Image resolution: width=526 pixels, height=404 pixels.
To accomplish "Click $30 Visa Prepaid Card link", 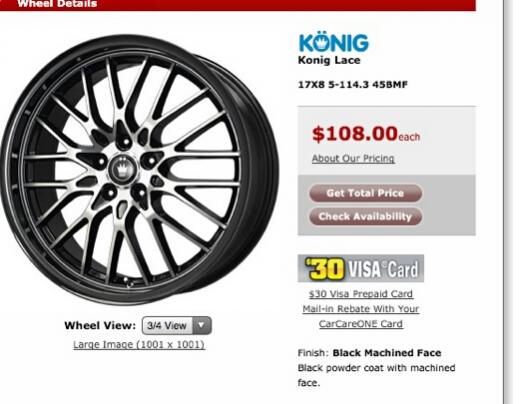I will 361,294.
